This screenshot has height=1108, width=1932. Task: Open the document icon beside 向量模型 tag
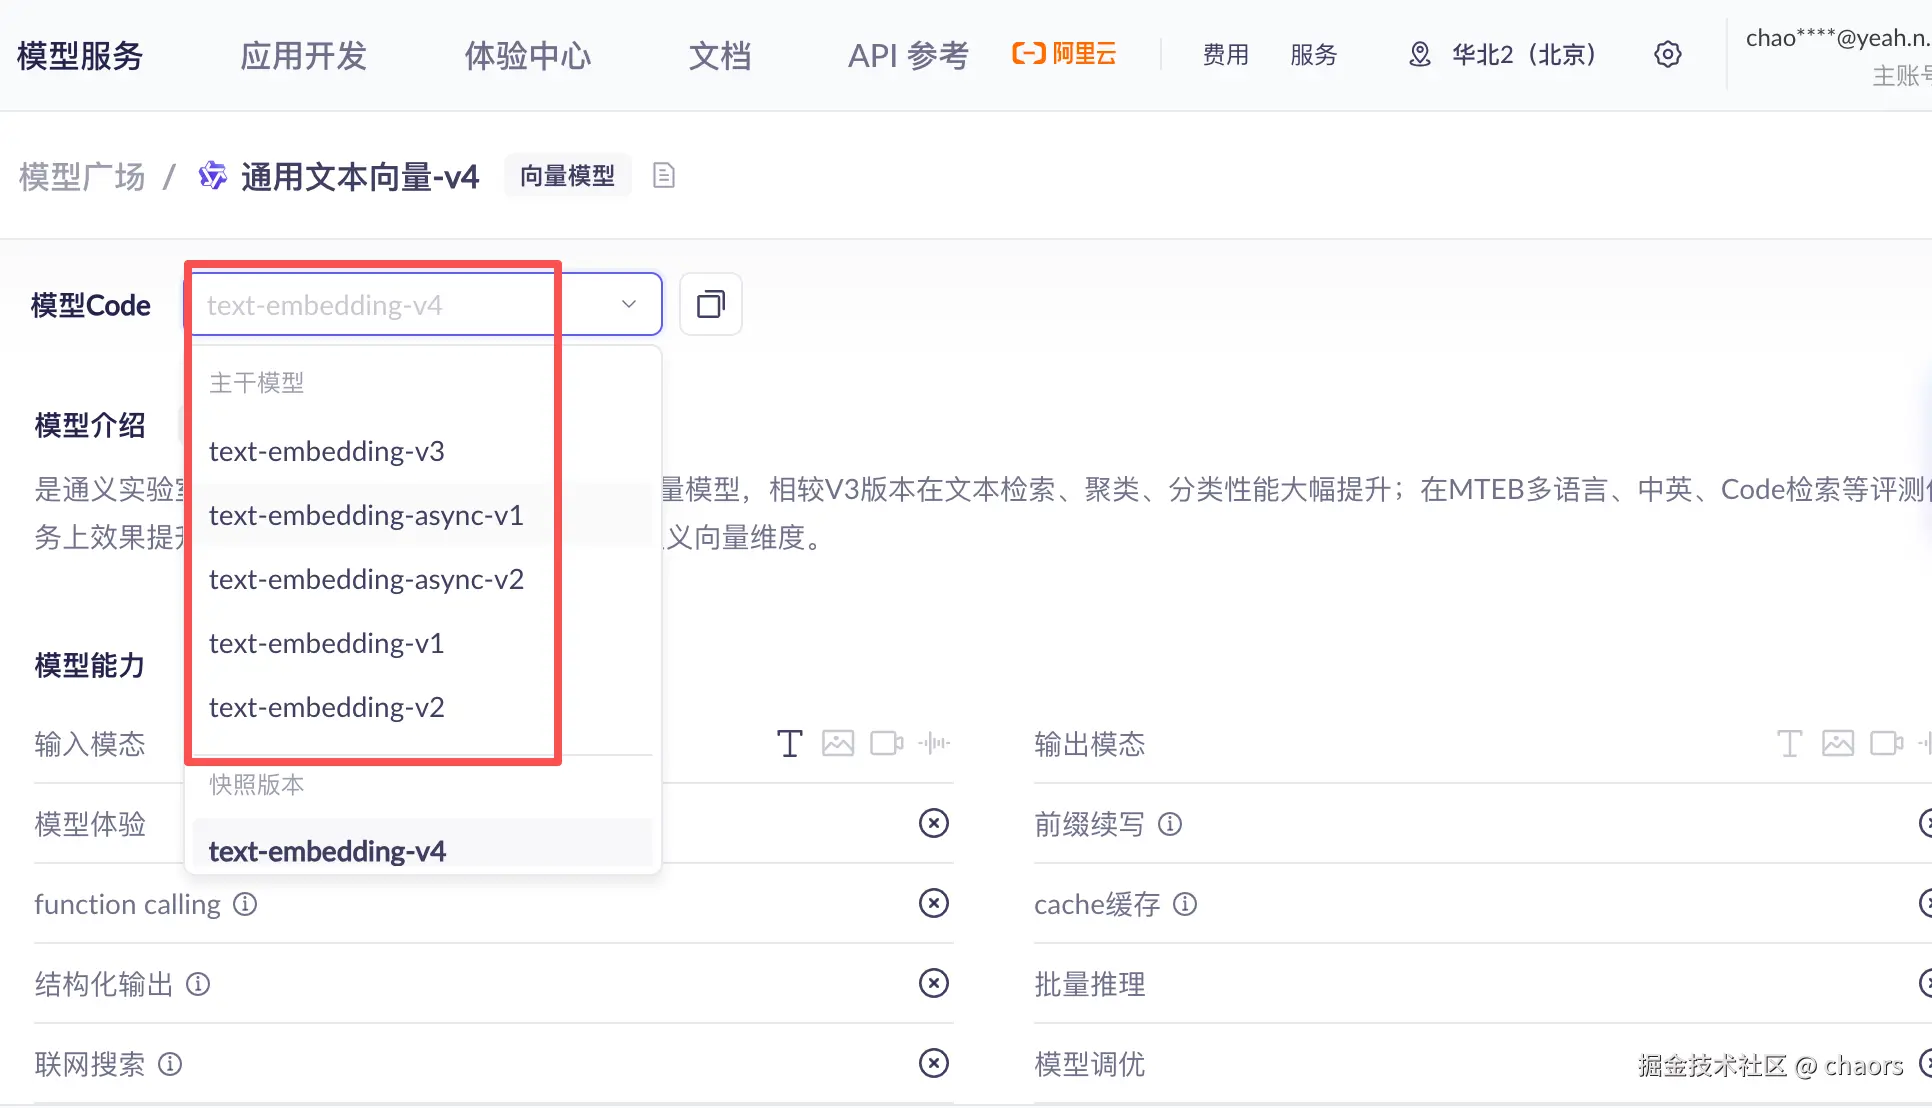(x=663, y=176)
